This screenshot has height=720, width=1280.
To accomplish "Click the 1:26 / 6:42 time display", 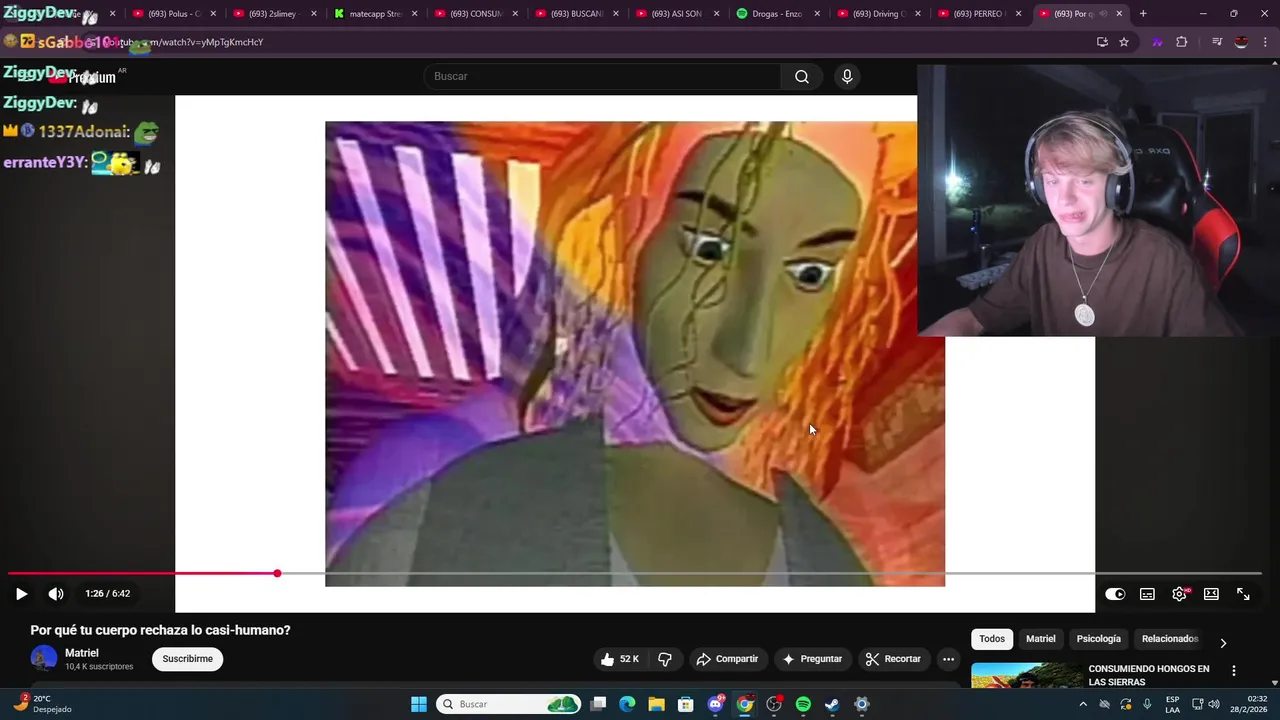I will [x=108, y=594].
